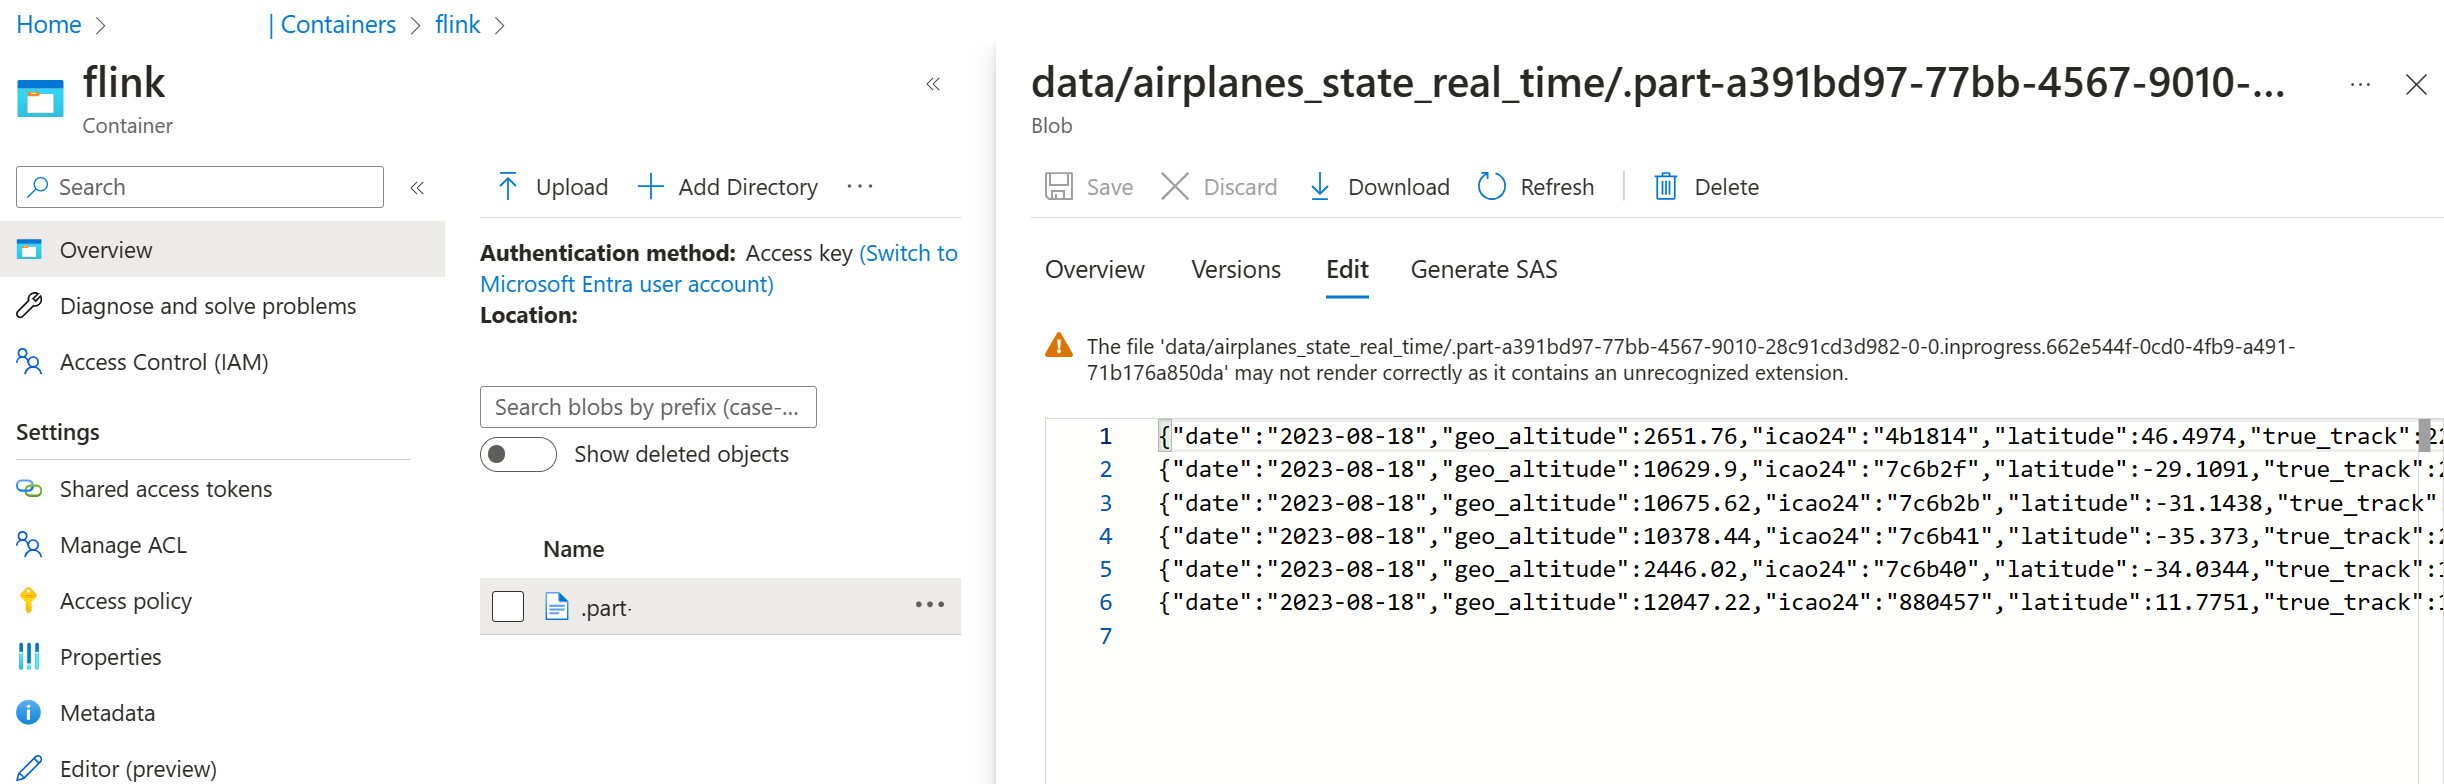
Task: Open more options for .part blob
Action: (x=930, y=605)
